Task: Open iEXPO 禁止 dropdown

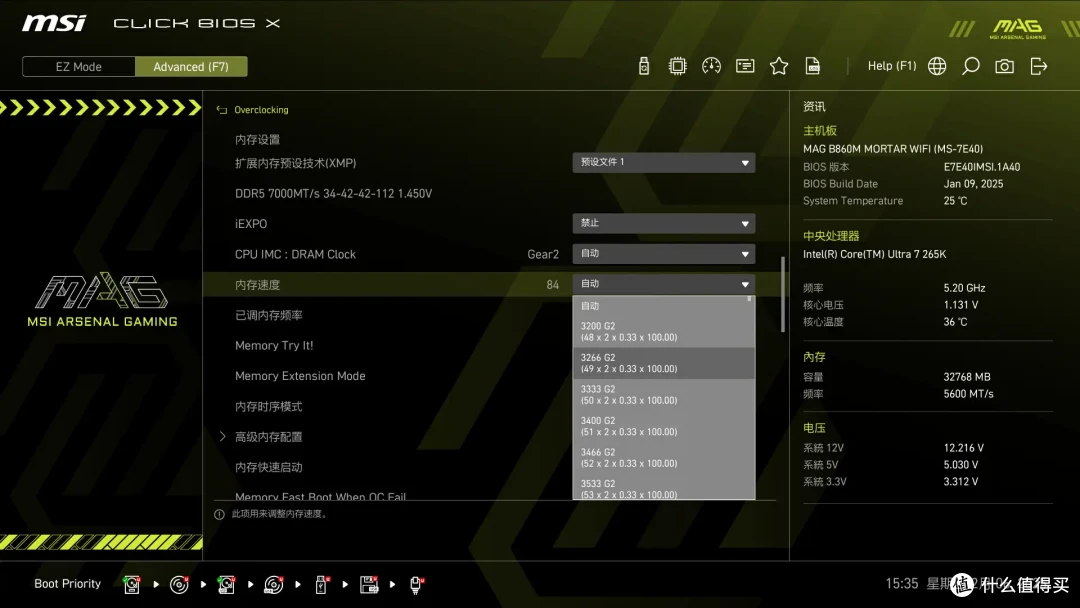Action: pyautogui.click(x=663, y=223)
